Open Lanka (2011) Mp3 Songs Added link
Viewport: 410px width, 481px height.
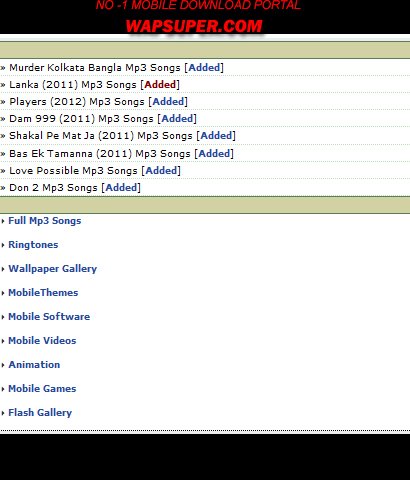coord(160,85)
